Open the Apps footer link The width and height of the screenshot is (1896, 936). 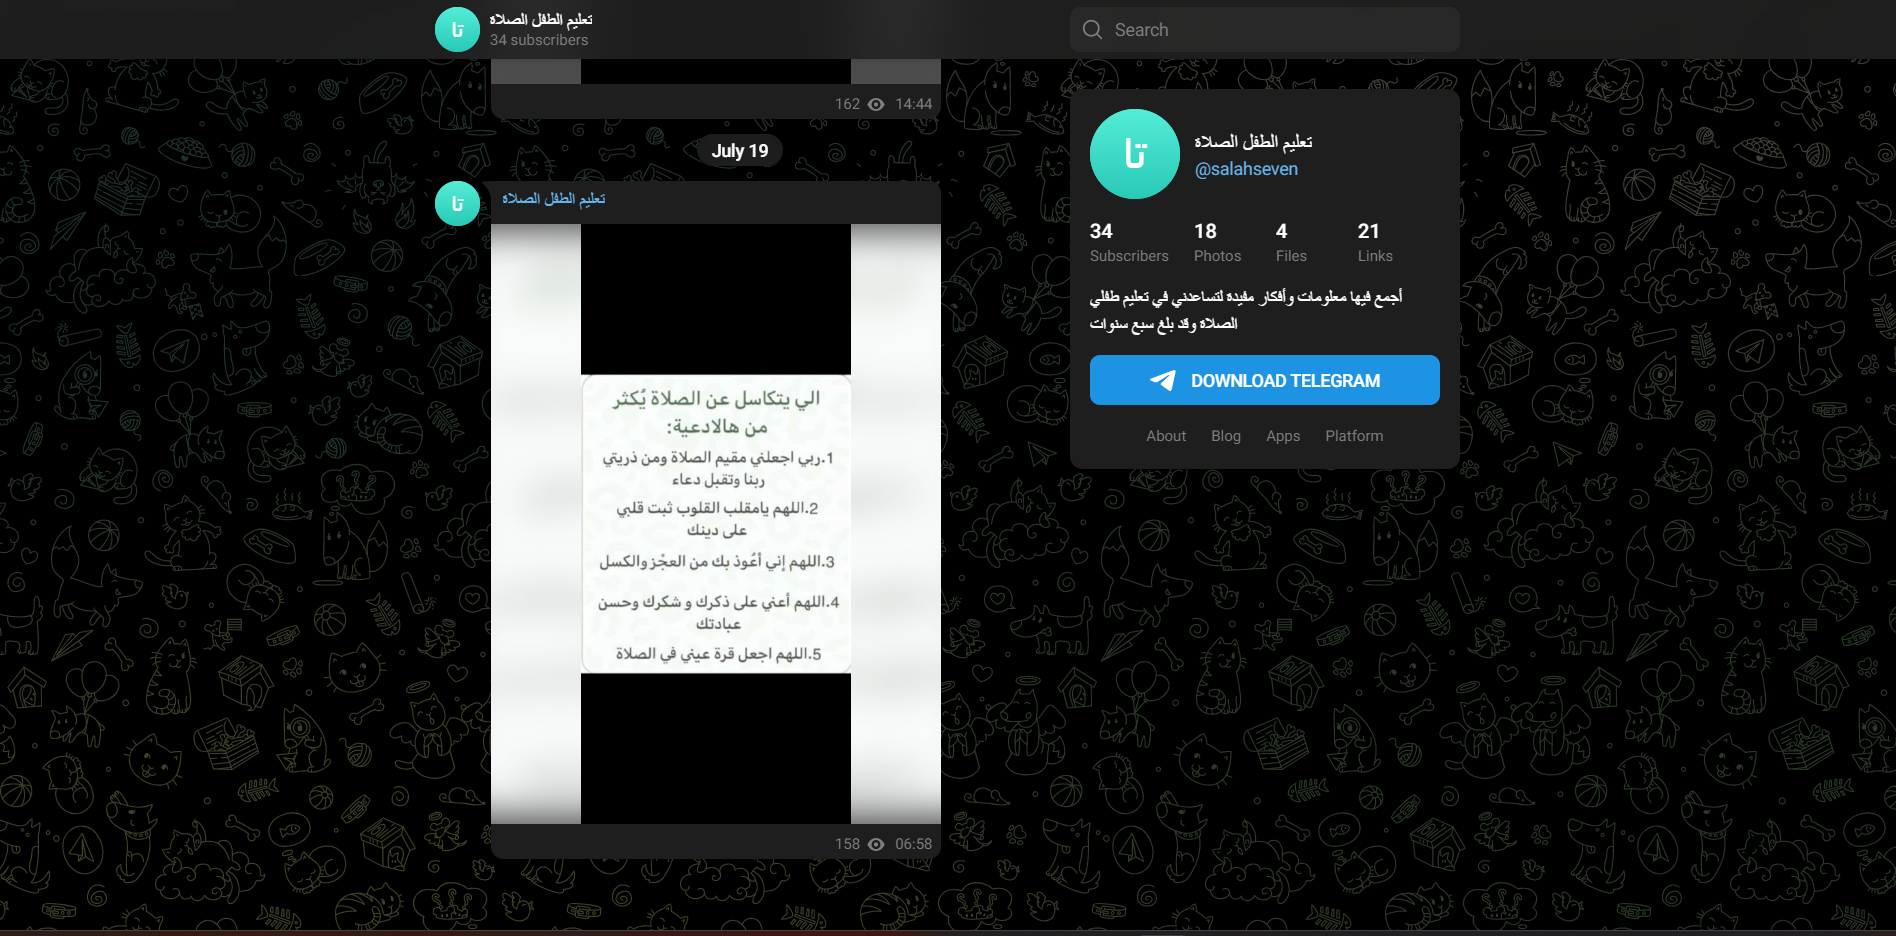click(1283, 436)
